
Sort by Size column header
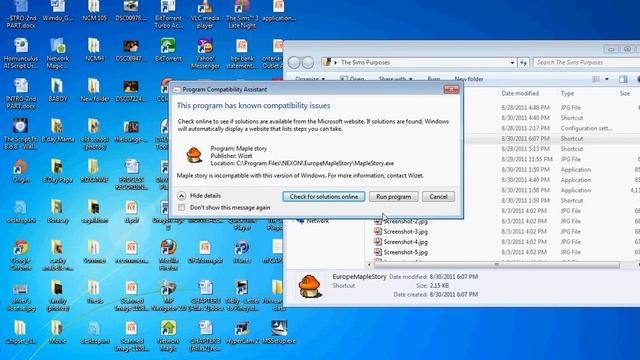pos(625,93)
